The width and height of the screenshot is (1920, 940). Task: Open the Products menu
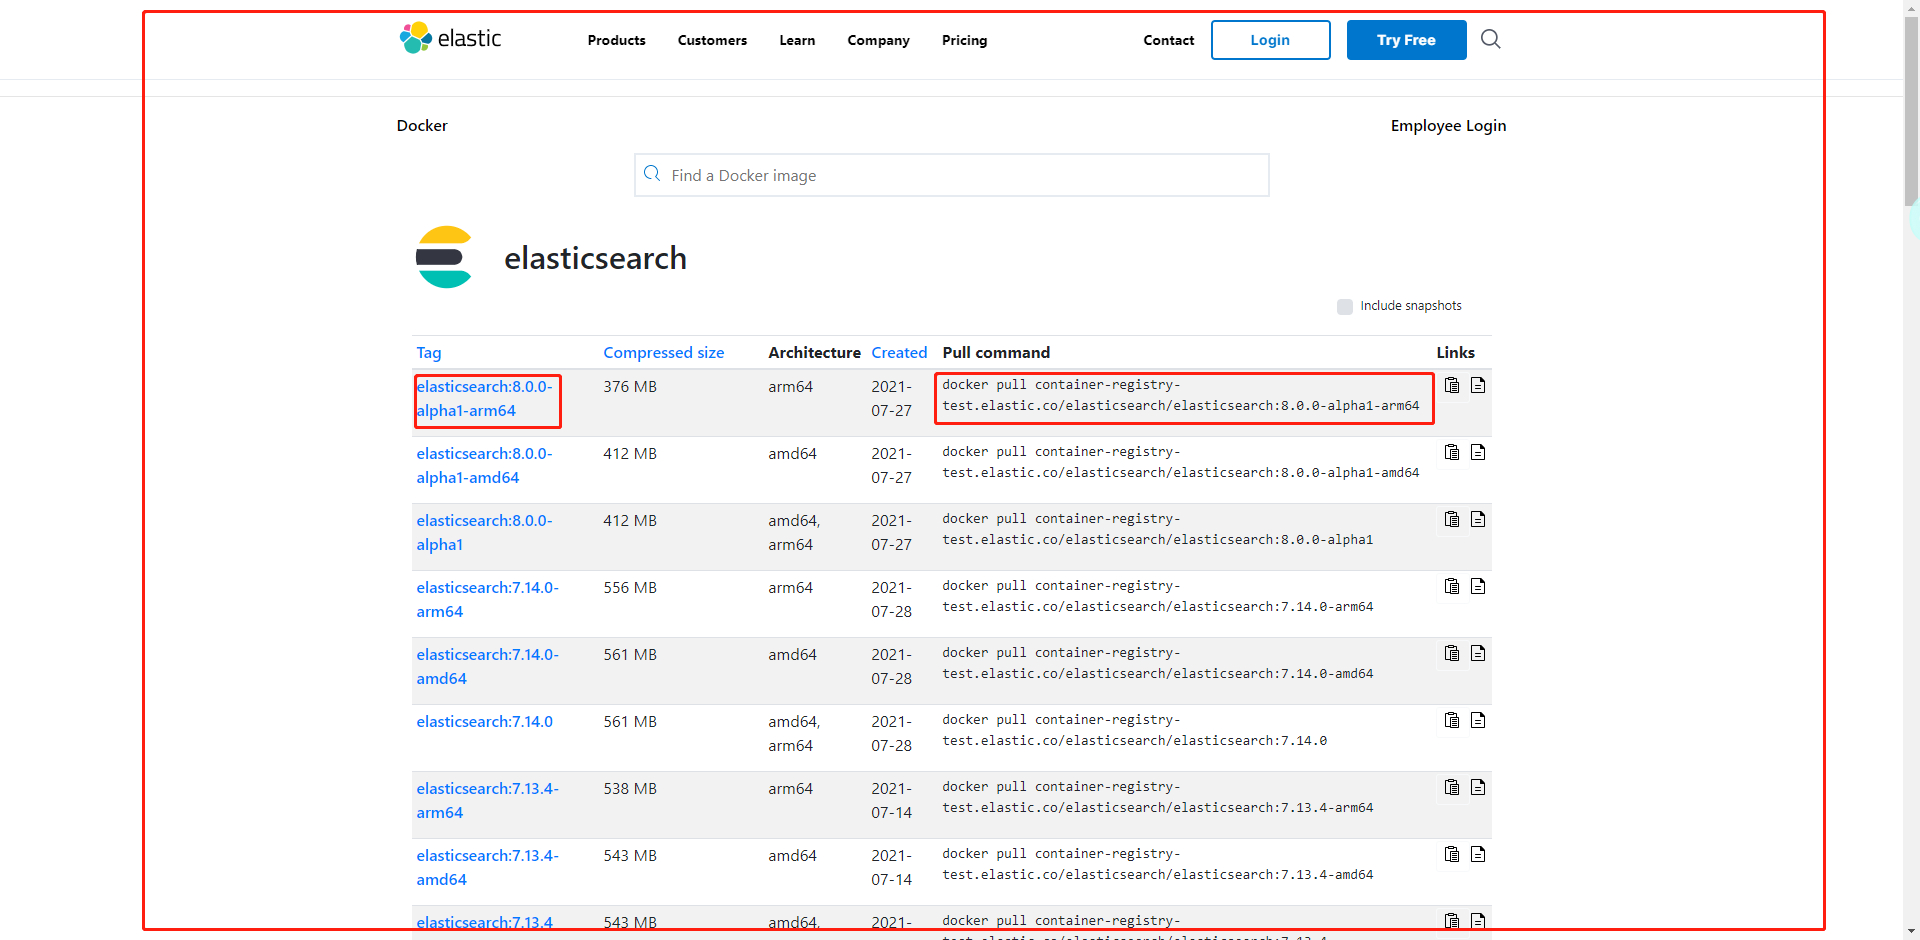click(x=616, y=40)
